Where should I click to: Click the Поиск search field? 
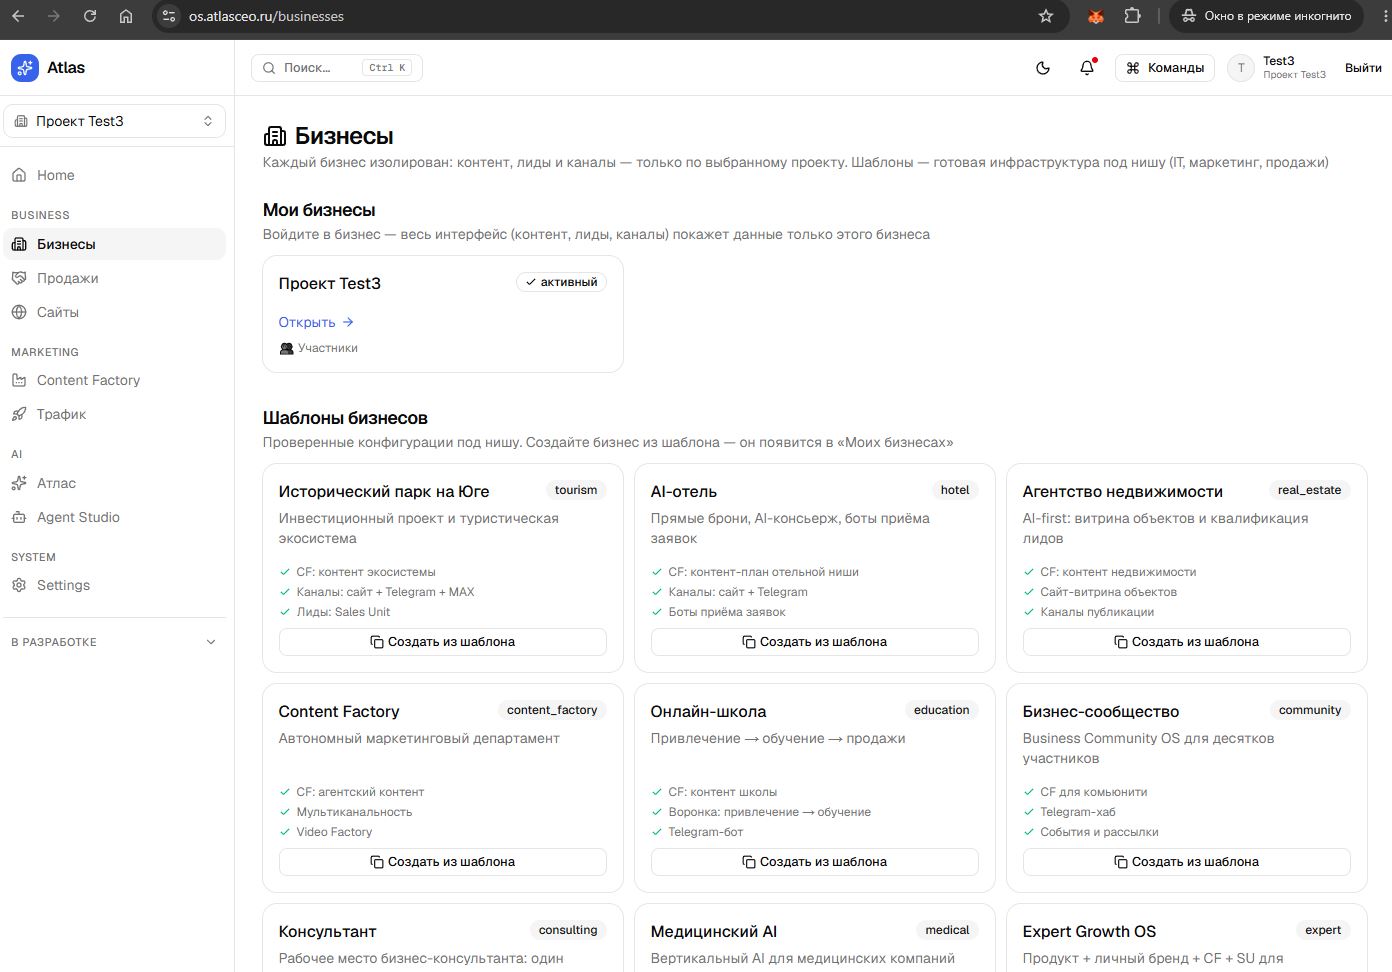pyautogui.click(x=337, y=68)
